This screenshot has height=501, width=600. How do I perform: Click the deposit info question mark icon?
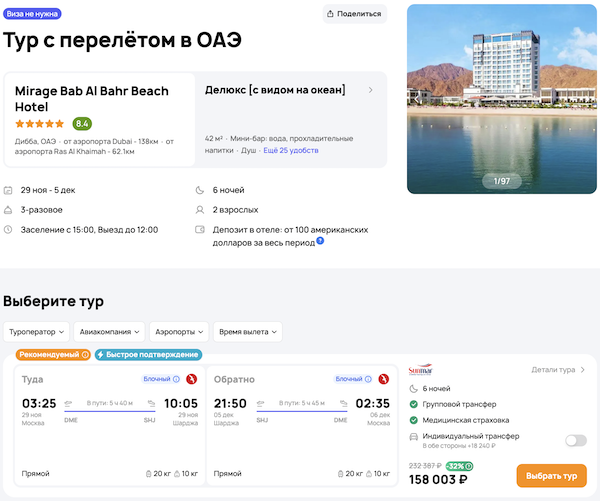[x=320, y=241]
